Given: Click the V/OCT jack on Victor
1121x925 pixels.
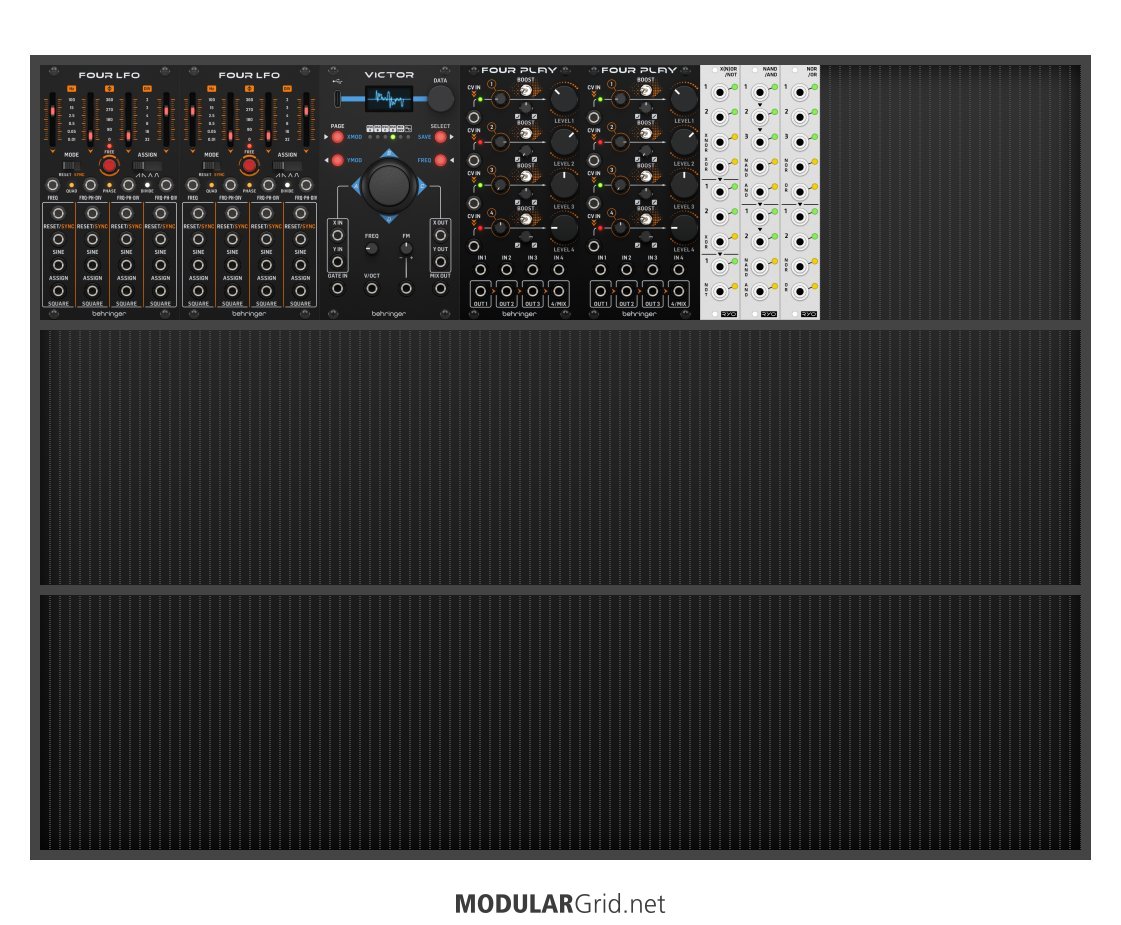Looking at the screenshot, I should pyautogui.click(x=372, y=289).
